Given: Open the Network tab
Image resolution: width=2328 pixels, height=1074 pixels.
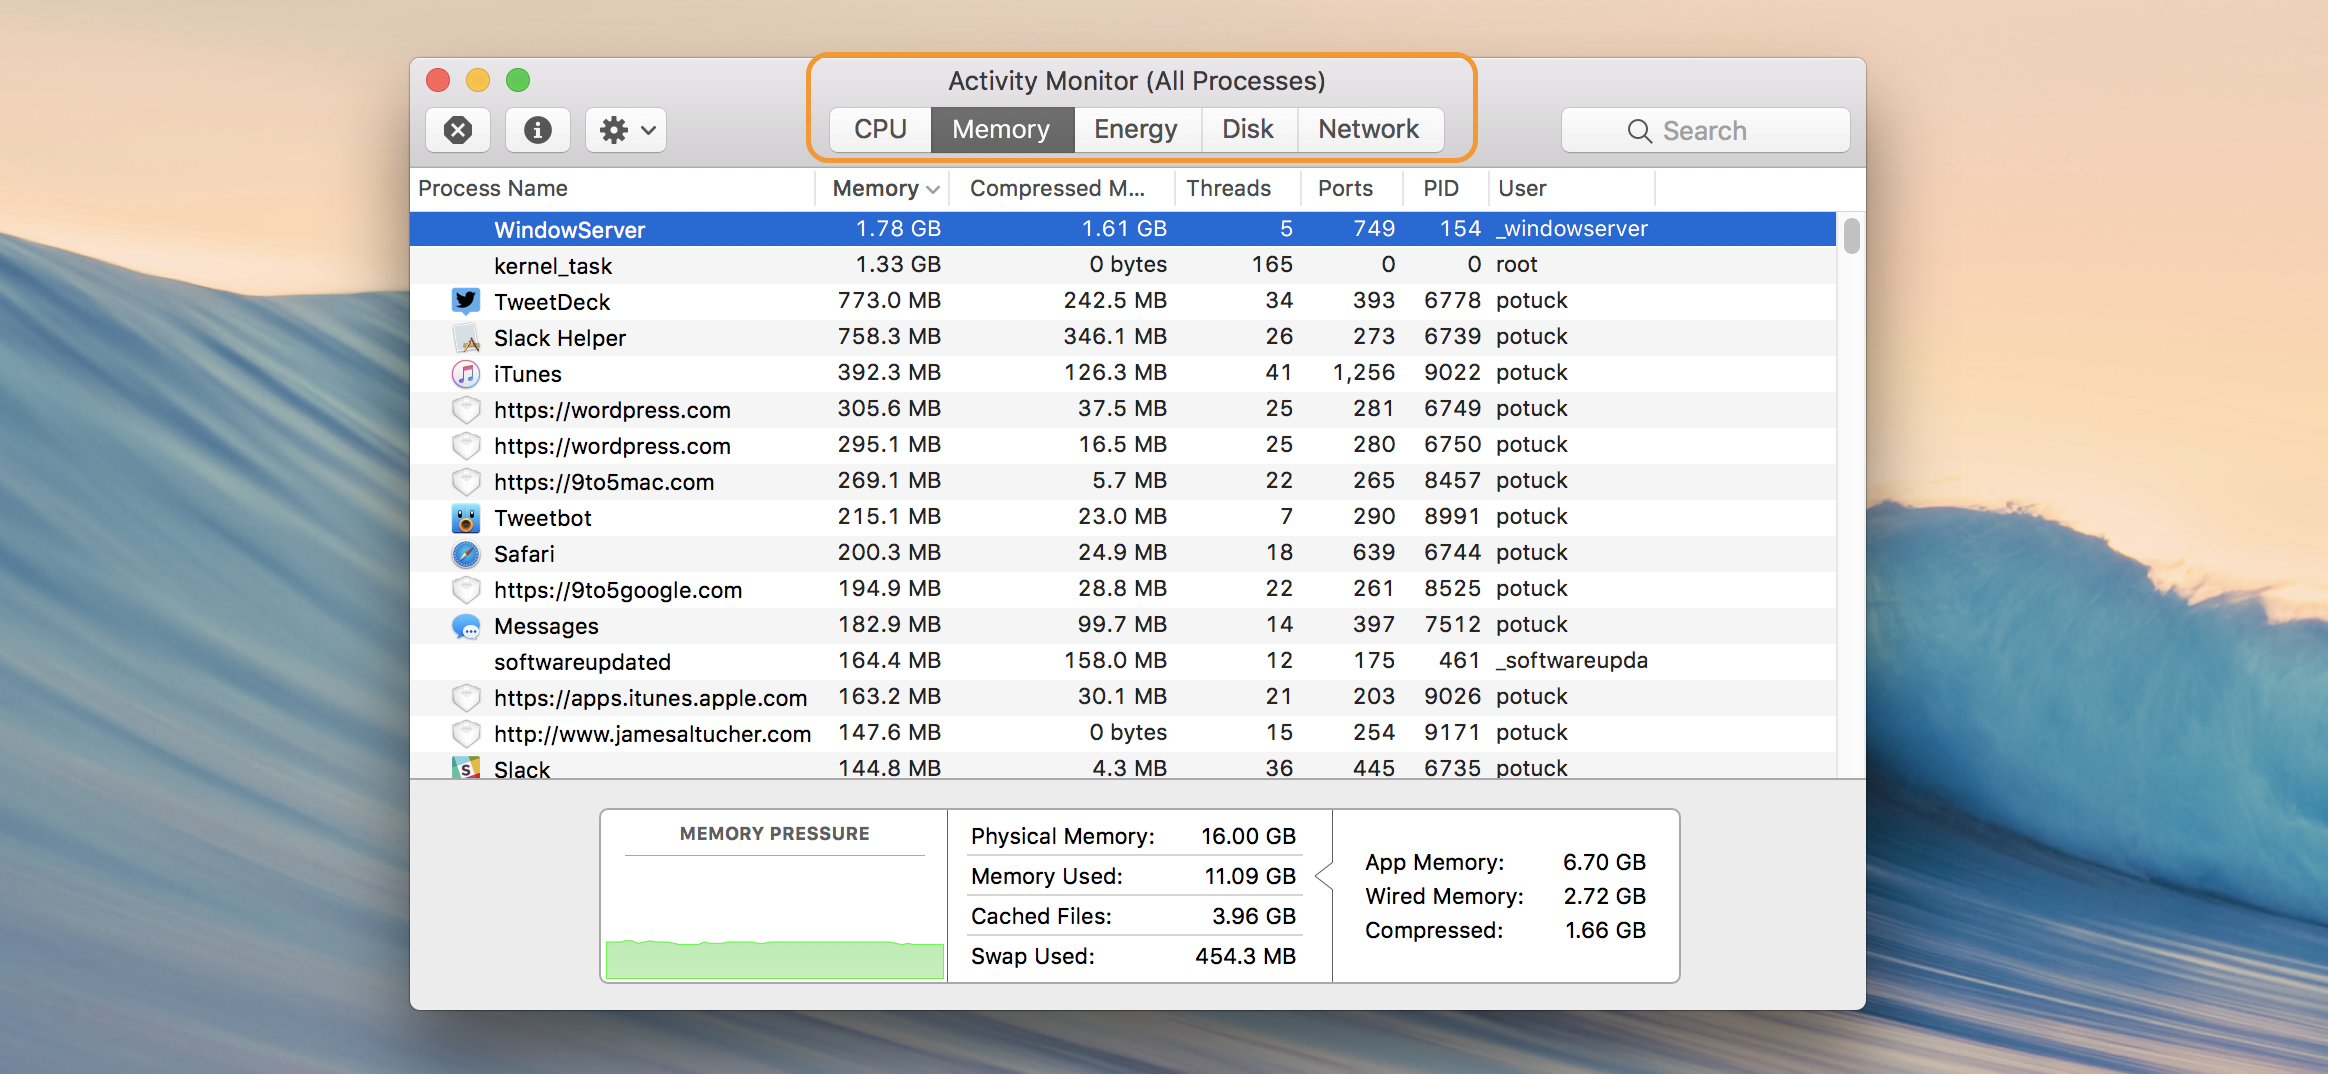Looking at the screenshot, I should click(1368, 129).
